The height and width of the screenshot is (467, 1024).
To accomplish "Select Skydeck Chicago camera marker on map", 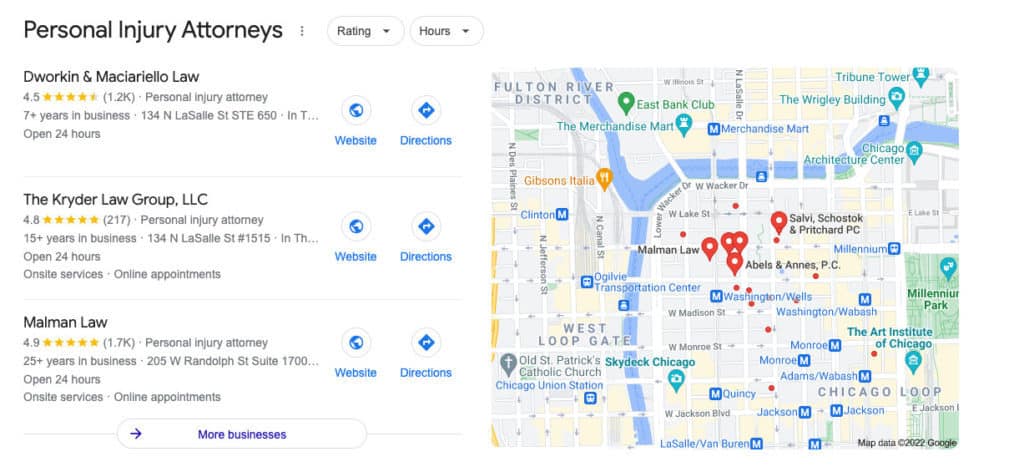I will 677,379.
